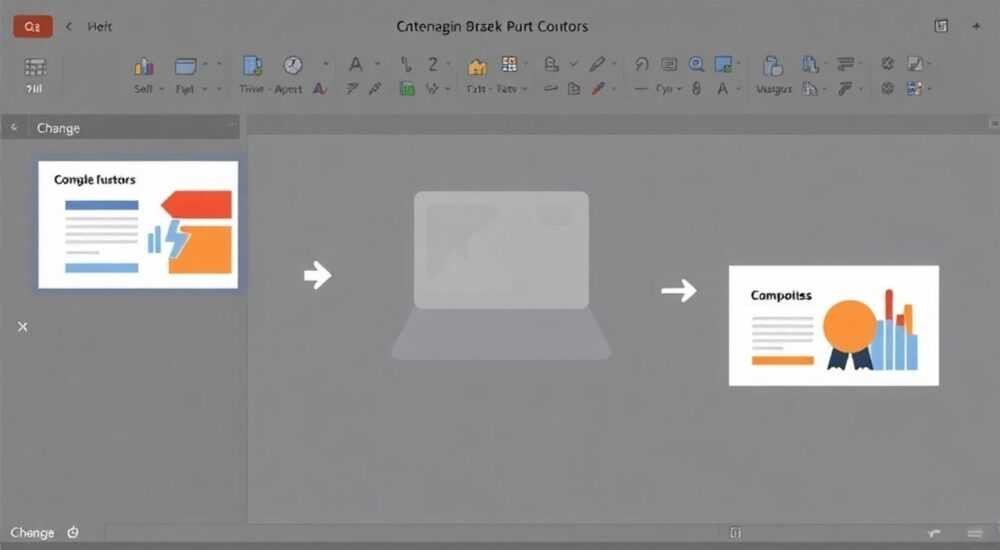The image size is (1000, 550).
Task: Click the red Qa app button
Action: point(33,27)
